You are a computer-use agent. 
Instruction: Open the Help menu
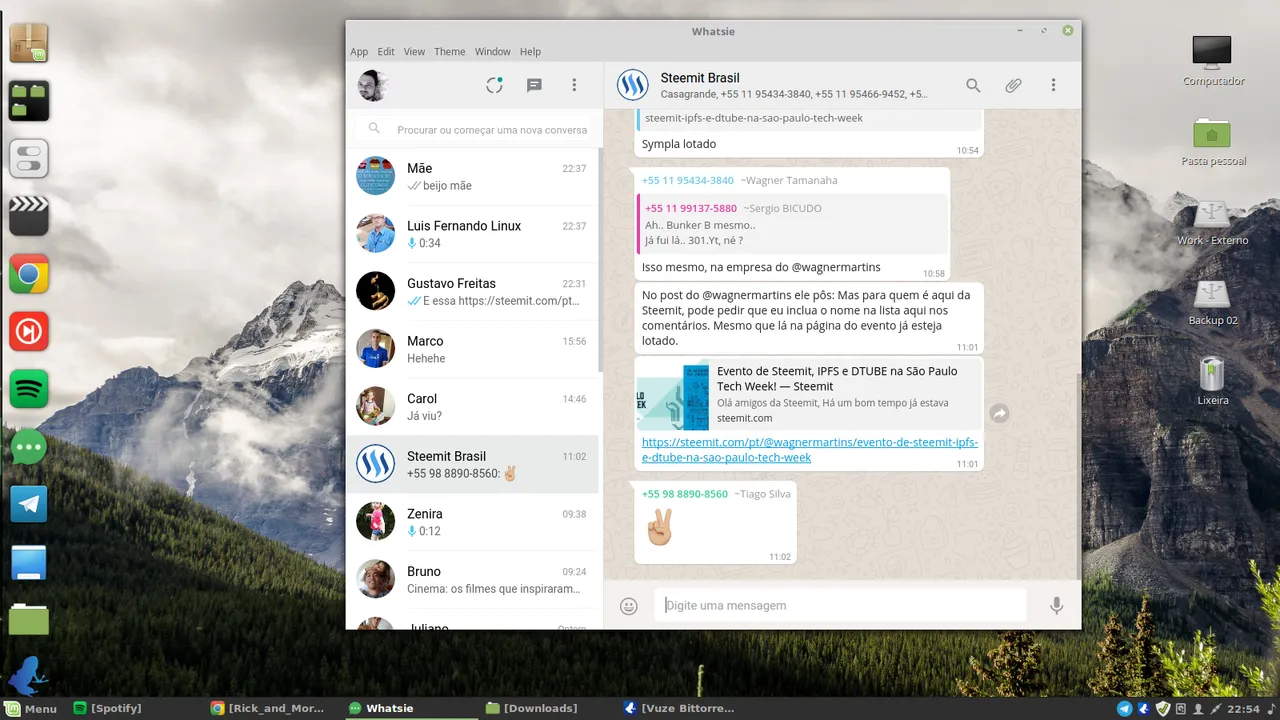coord(530,52)
